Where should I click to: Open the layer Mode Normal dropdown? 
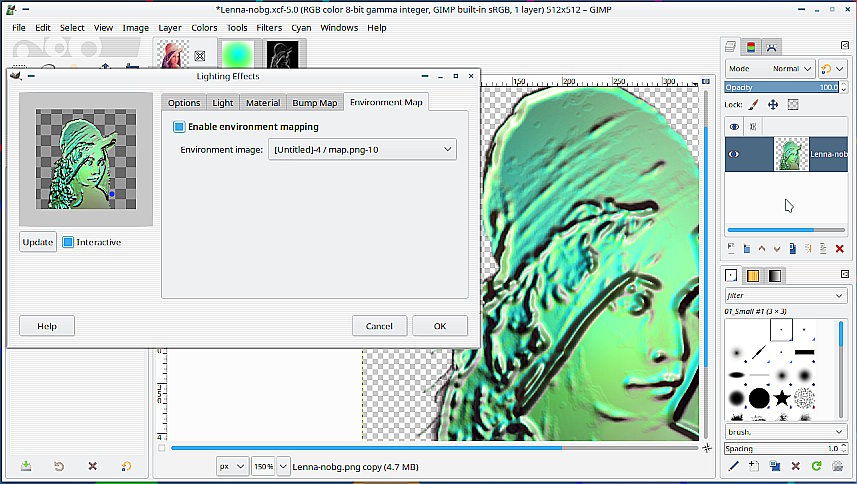(x=771, y=69)
